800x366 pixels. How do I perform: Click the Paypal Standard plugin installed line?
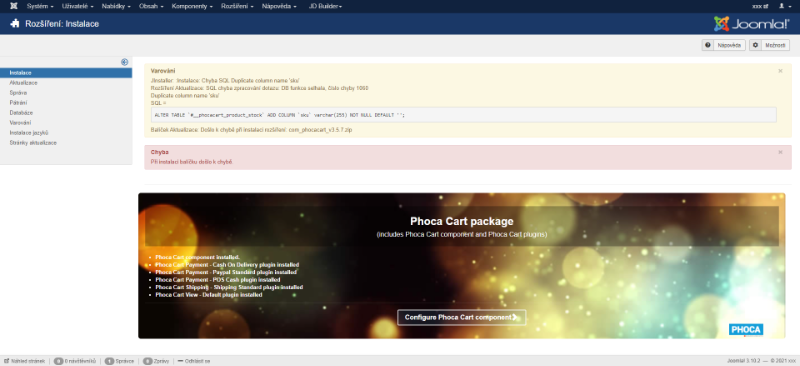pyautogui.click(x=225, y=272)
